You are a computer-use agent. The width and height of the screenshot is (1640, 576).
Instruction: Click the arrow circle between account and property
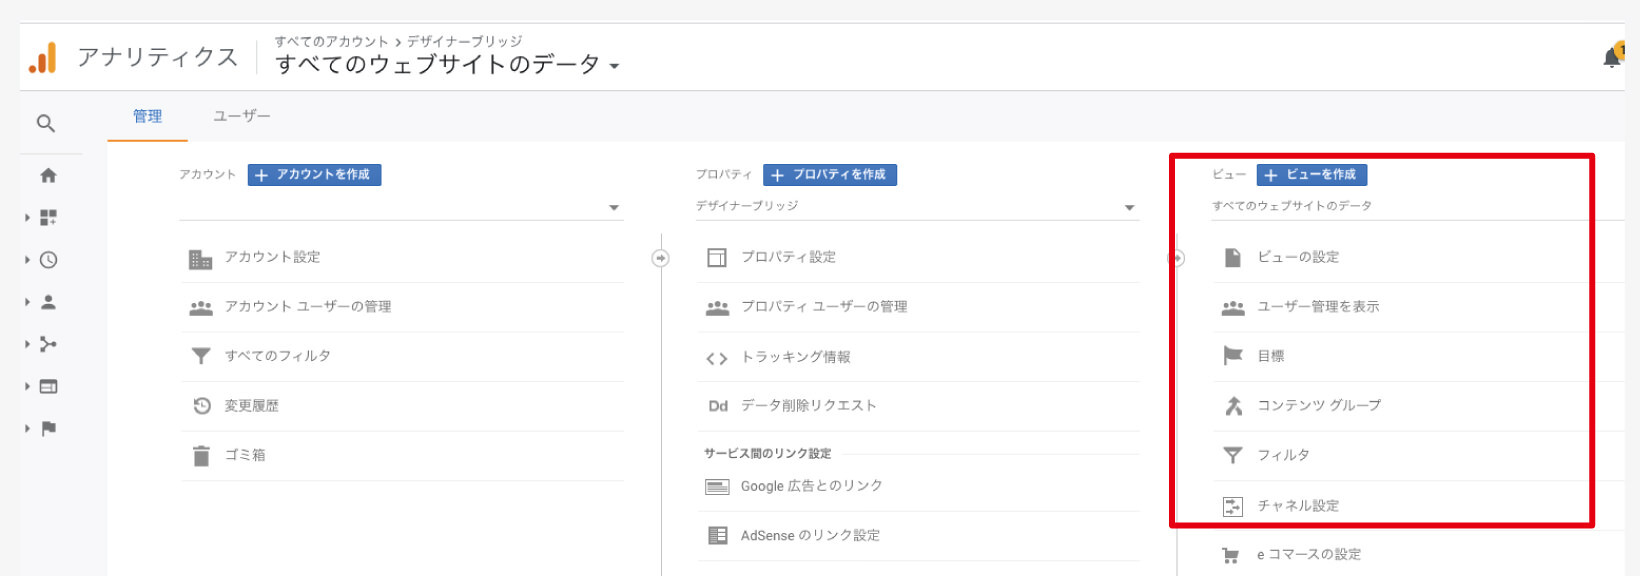click(660, 258)
